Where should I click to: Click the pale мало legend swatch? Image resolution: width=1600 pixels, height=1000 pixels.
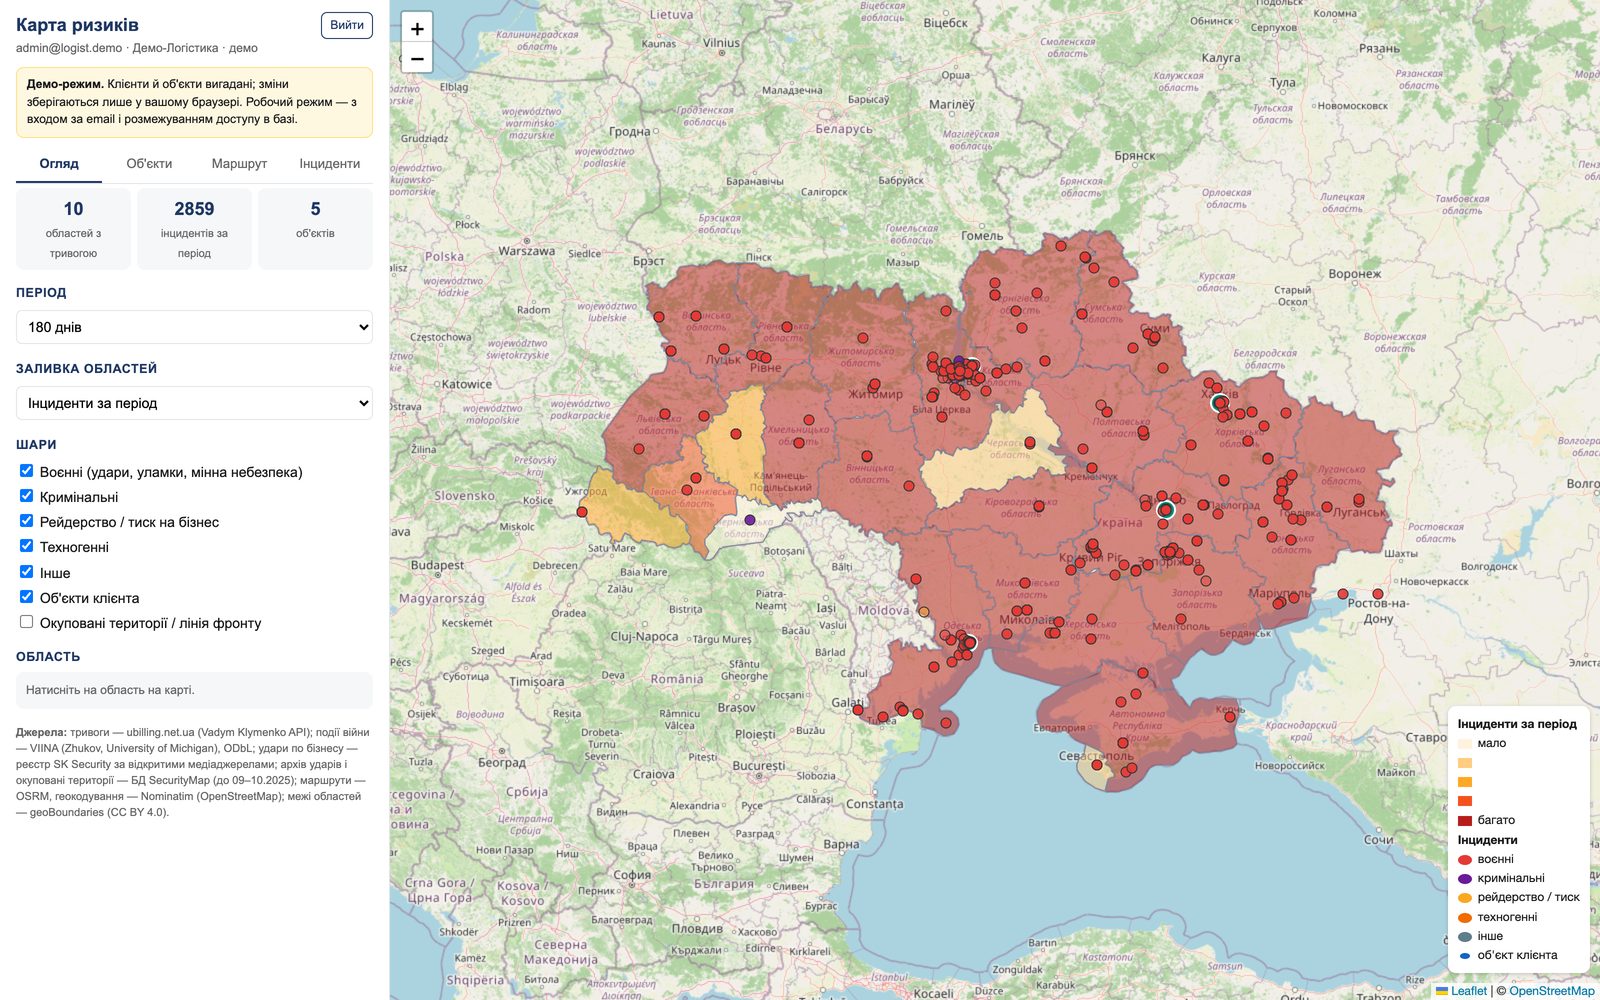pos(1465,743)
